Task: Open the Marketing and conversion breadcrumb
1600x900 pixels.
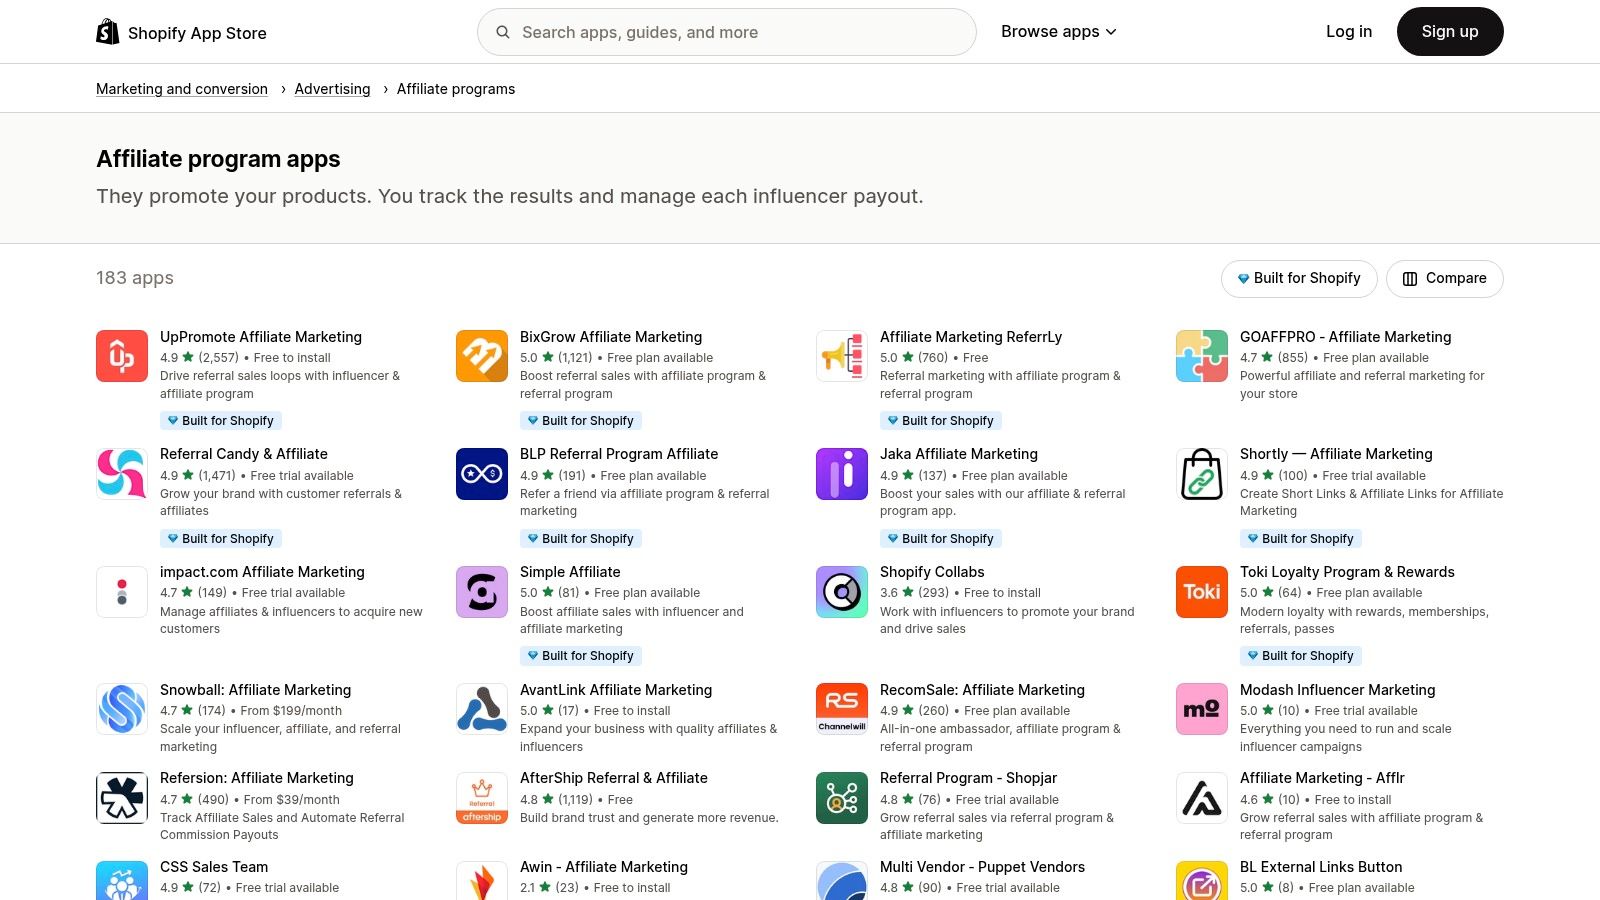Action: tap(181, 88)
